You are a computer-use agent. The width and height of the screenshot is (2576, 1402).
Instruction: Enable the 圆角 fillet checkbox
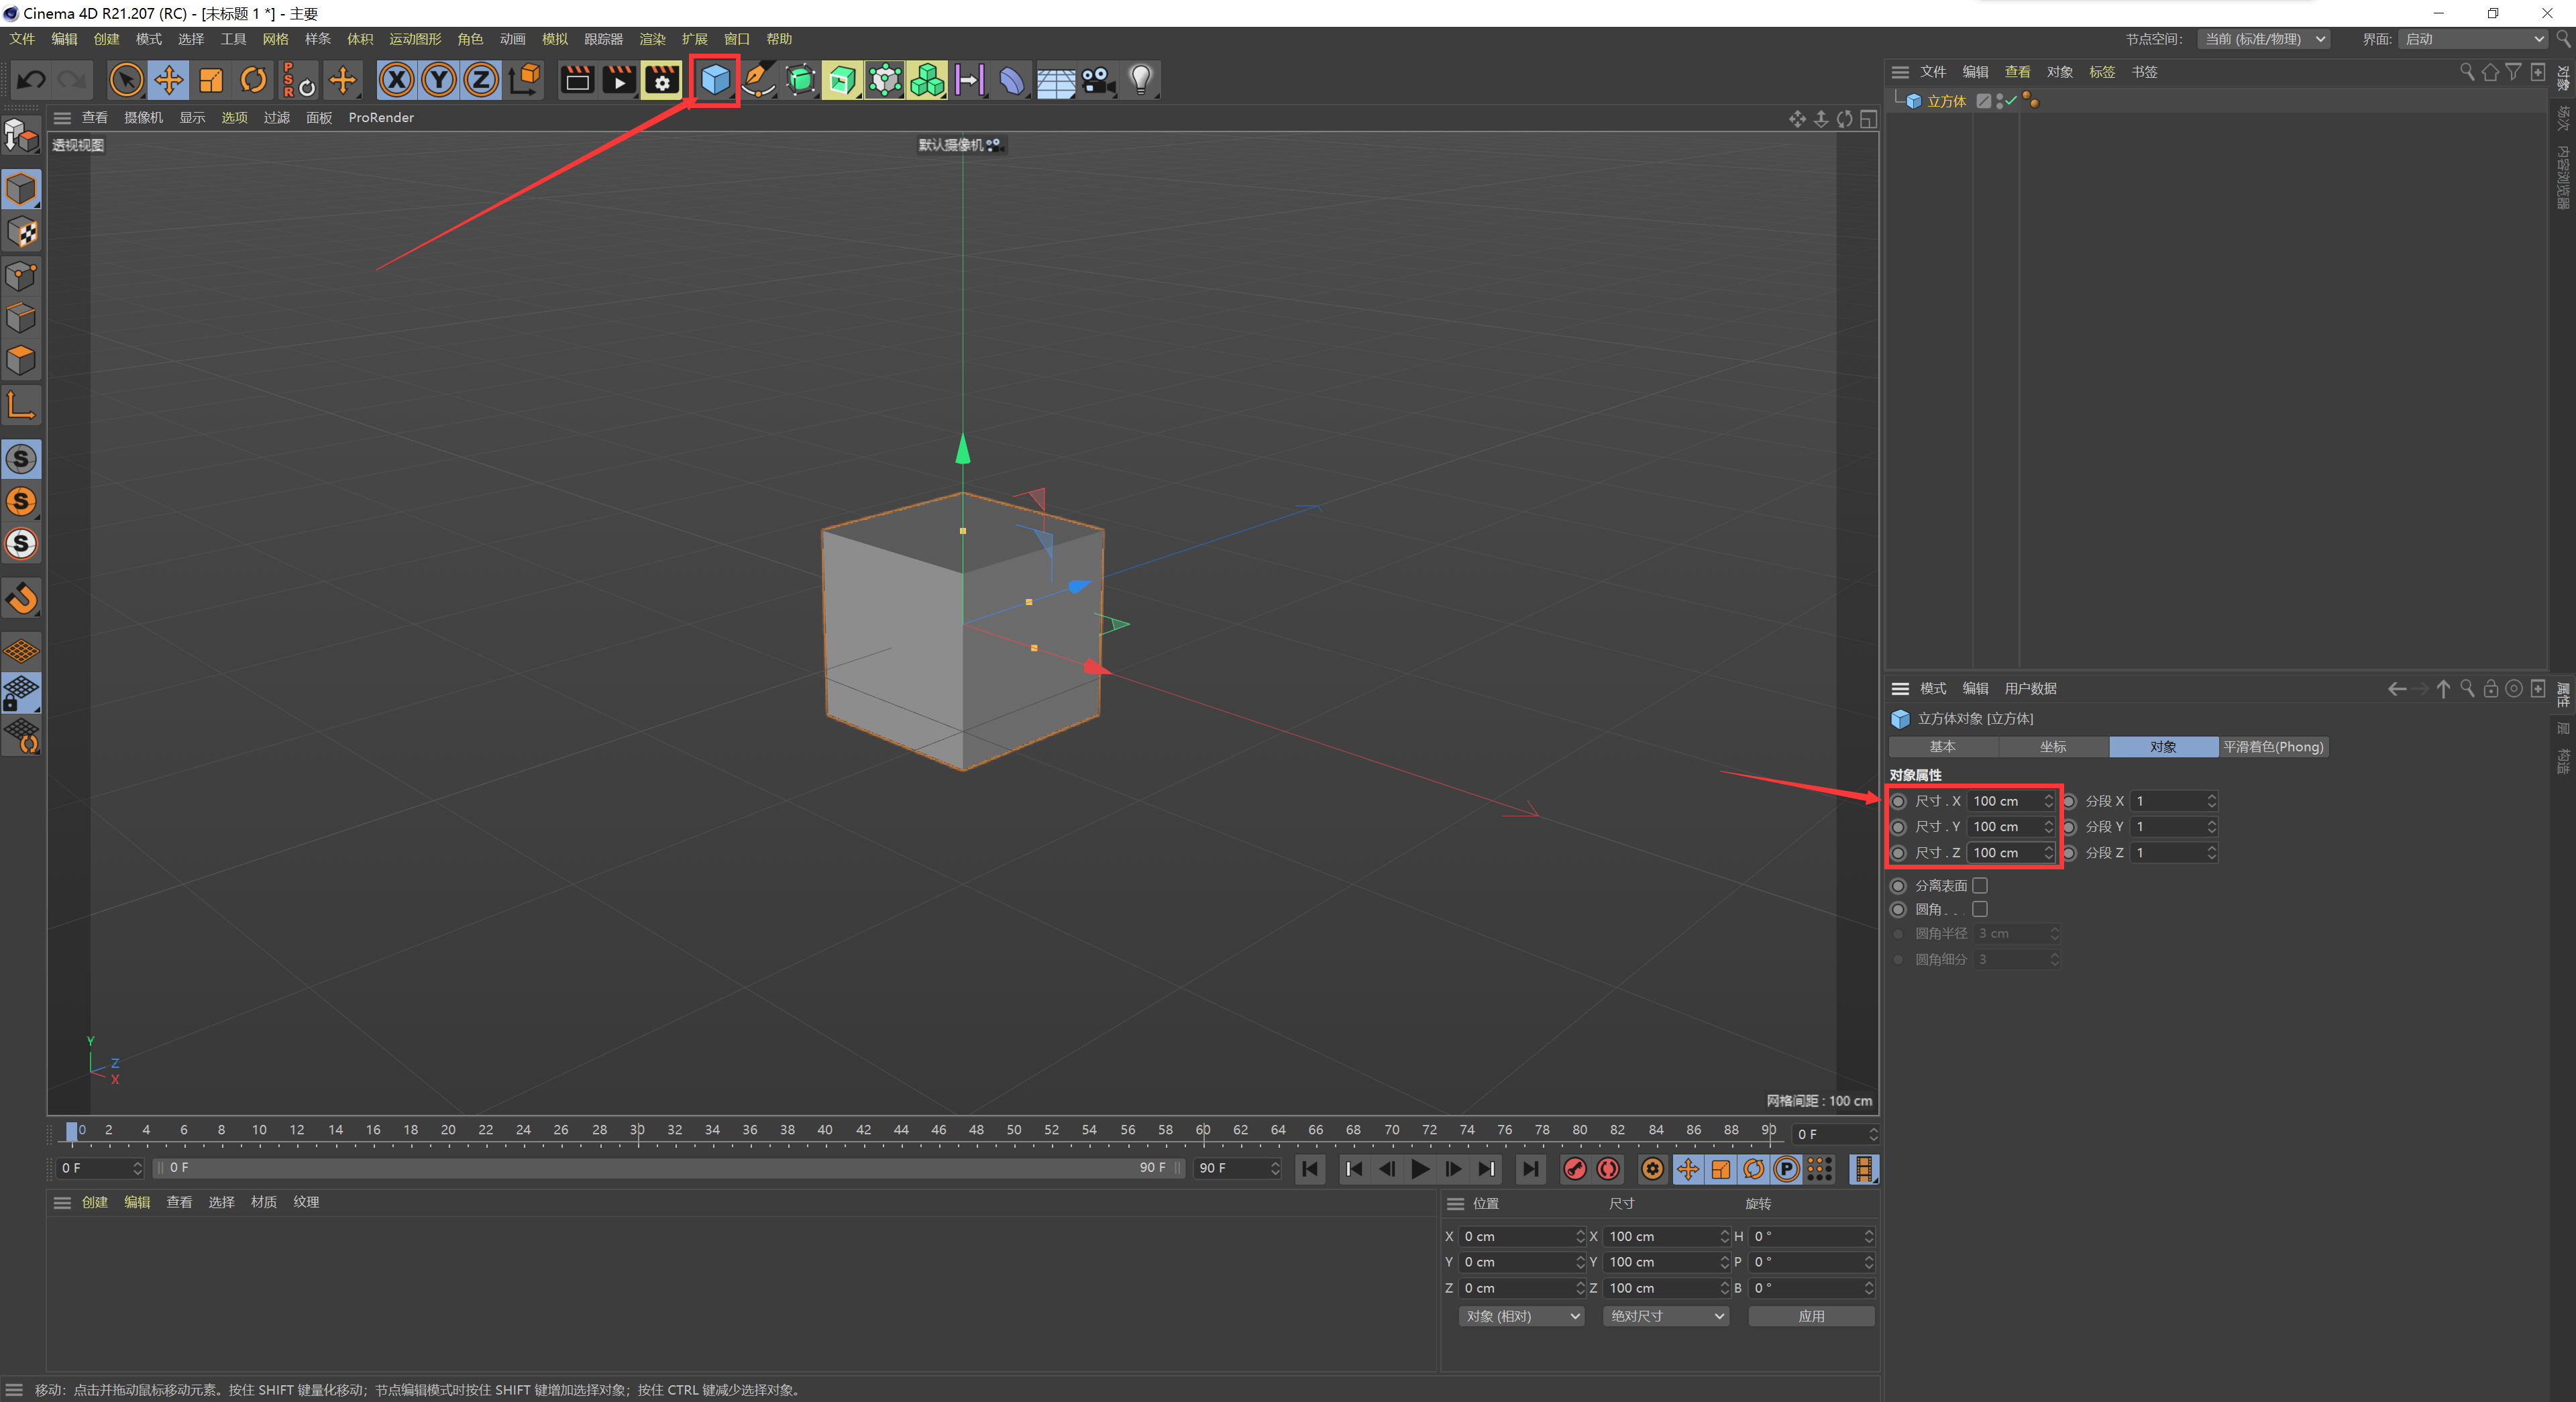1980,909
